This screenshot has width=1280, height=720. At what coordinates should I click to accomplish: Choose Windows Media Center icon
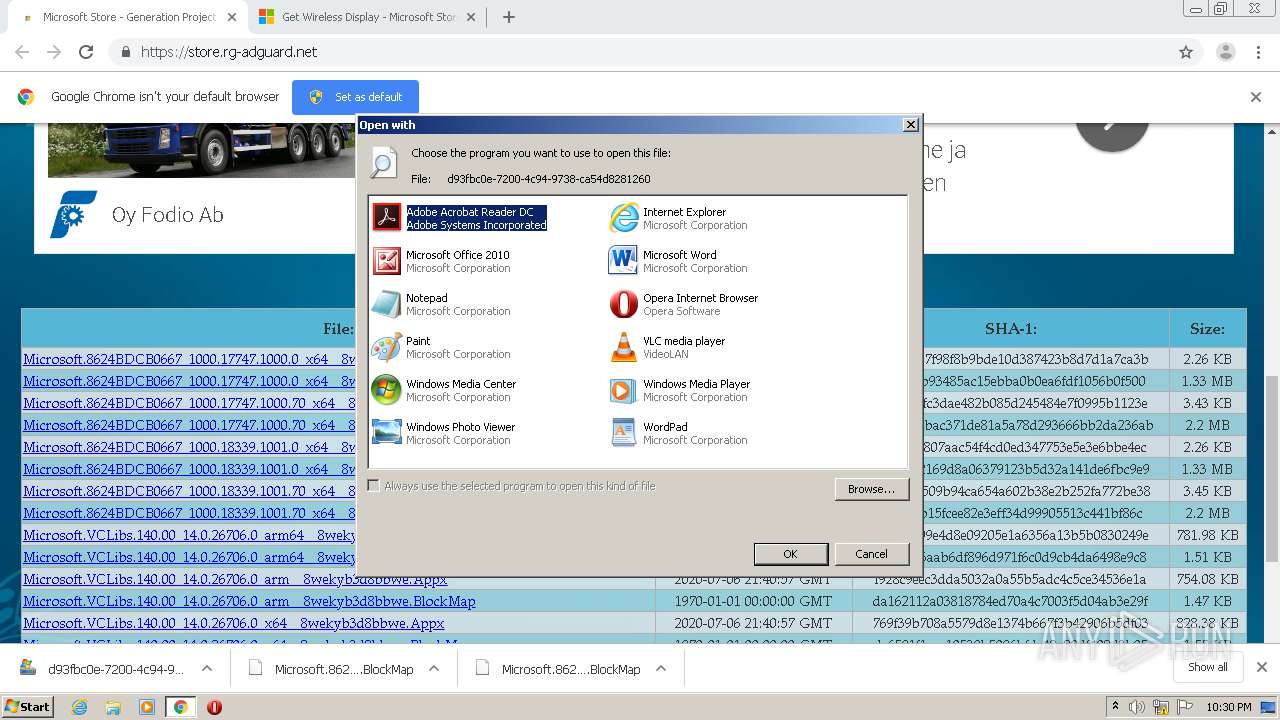click(387, 390)
